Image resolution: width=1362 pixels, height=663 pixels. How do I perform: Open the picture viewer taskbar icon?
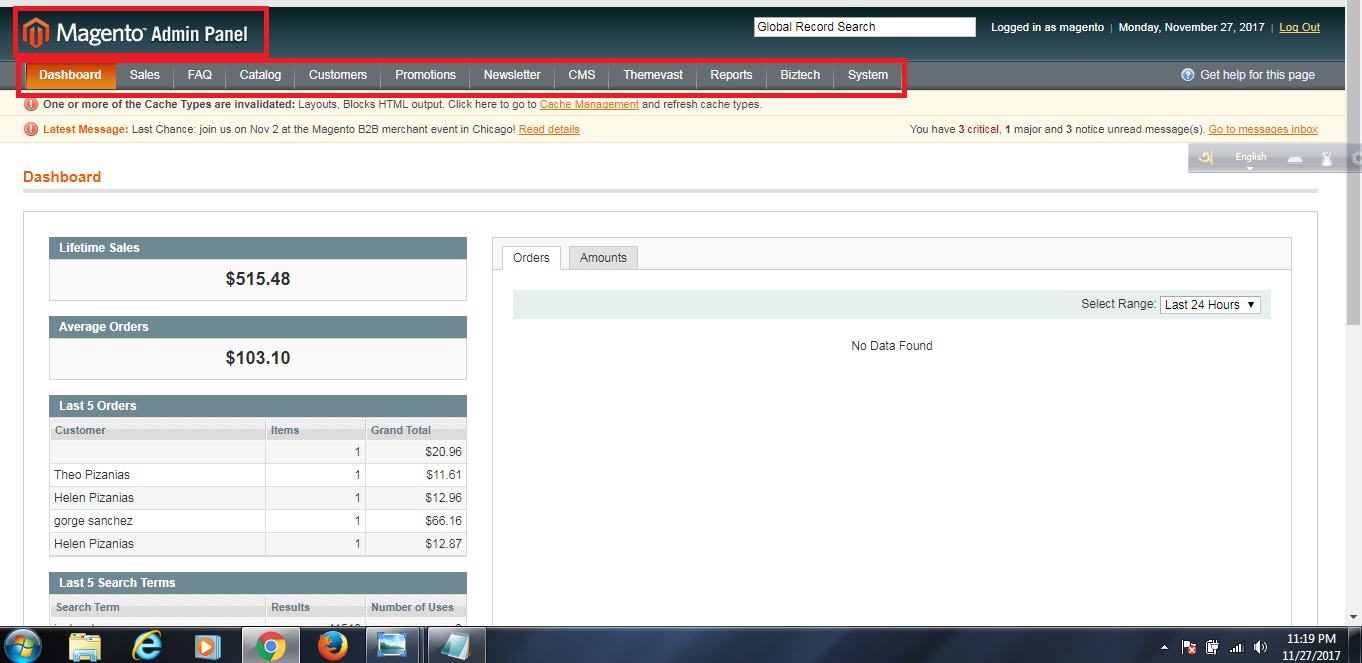392,646
